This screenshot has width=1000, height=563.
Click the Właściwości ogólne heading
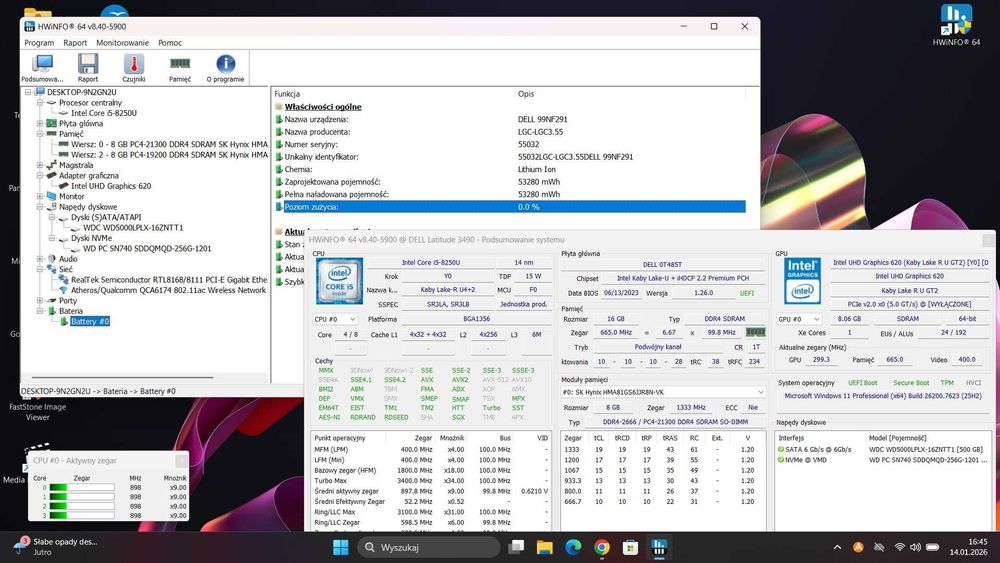coord(323,107)
